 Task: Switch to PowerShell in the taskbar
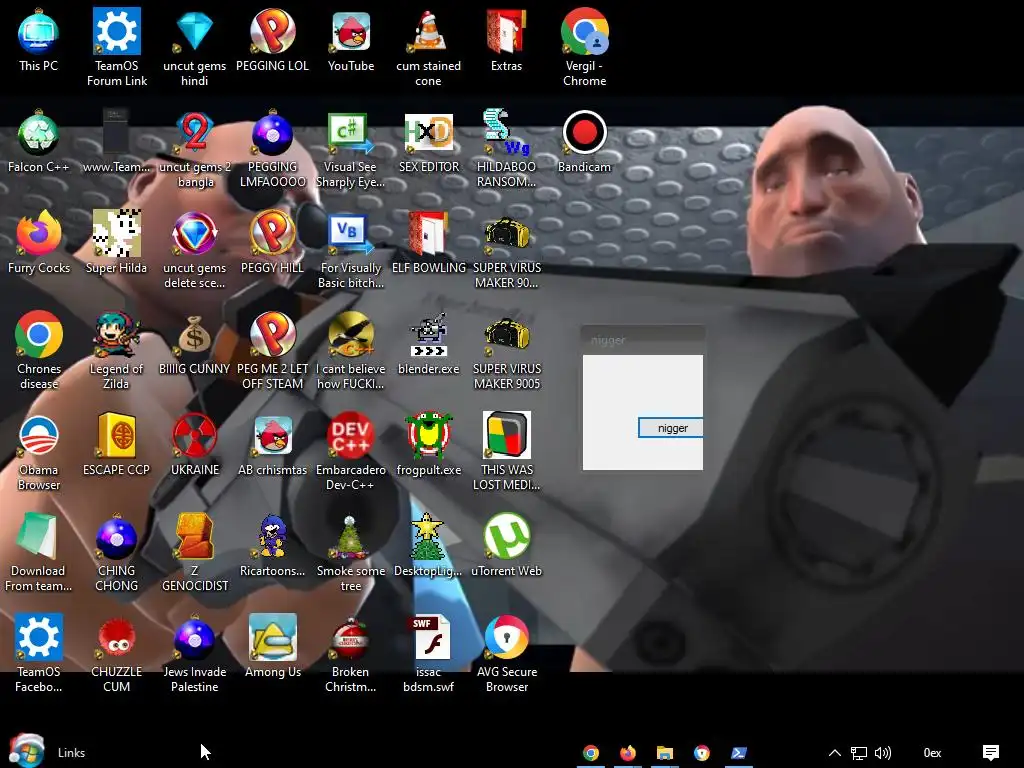tap(739, 753)
